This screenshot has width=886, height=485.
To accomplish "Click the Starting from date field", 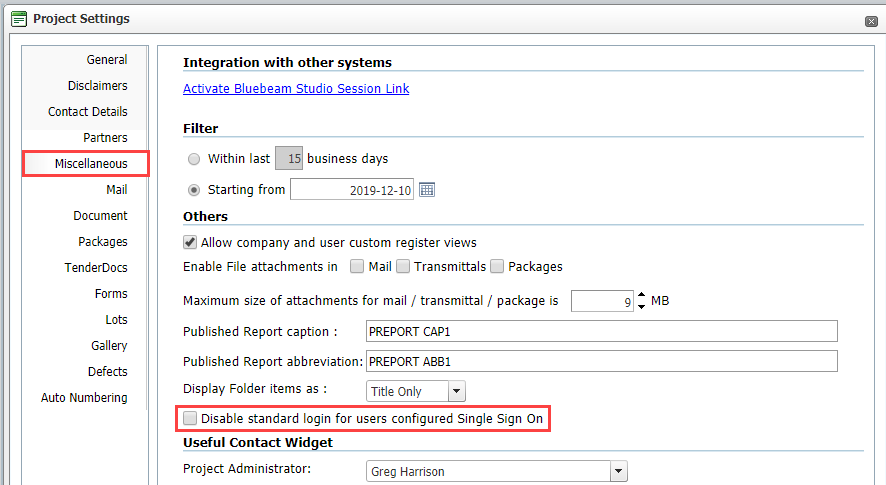I will (352, 190).
